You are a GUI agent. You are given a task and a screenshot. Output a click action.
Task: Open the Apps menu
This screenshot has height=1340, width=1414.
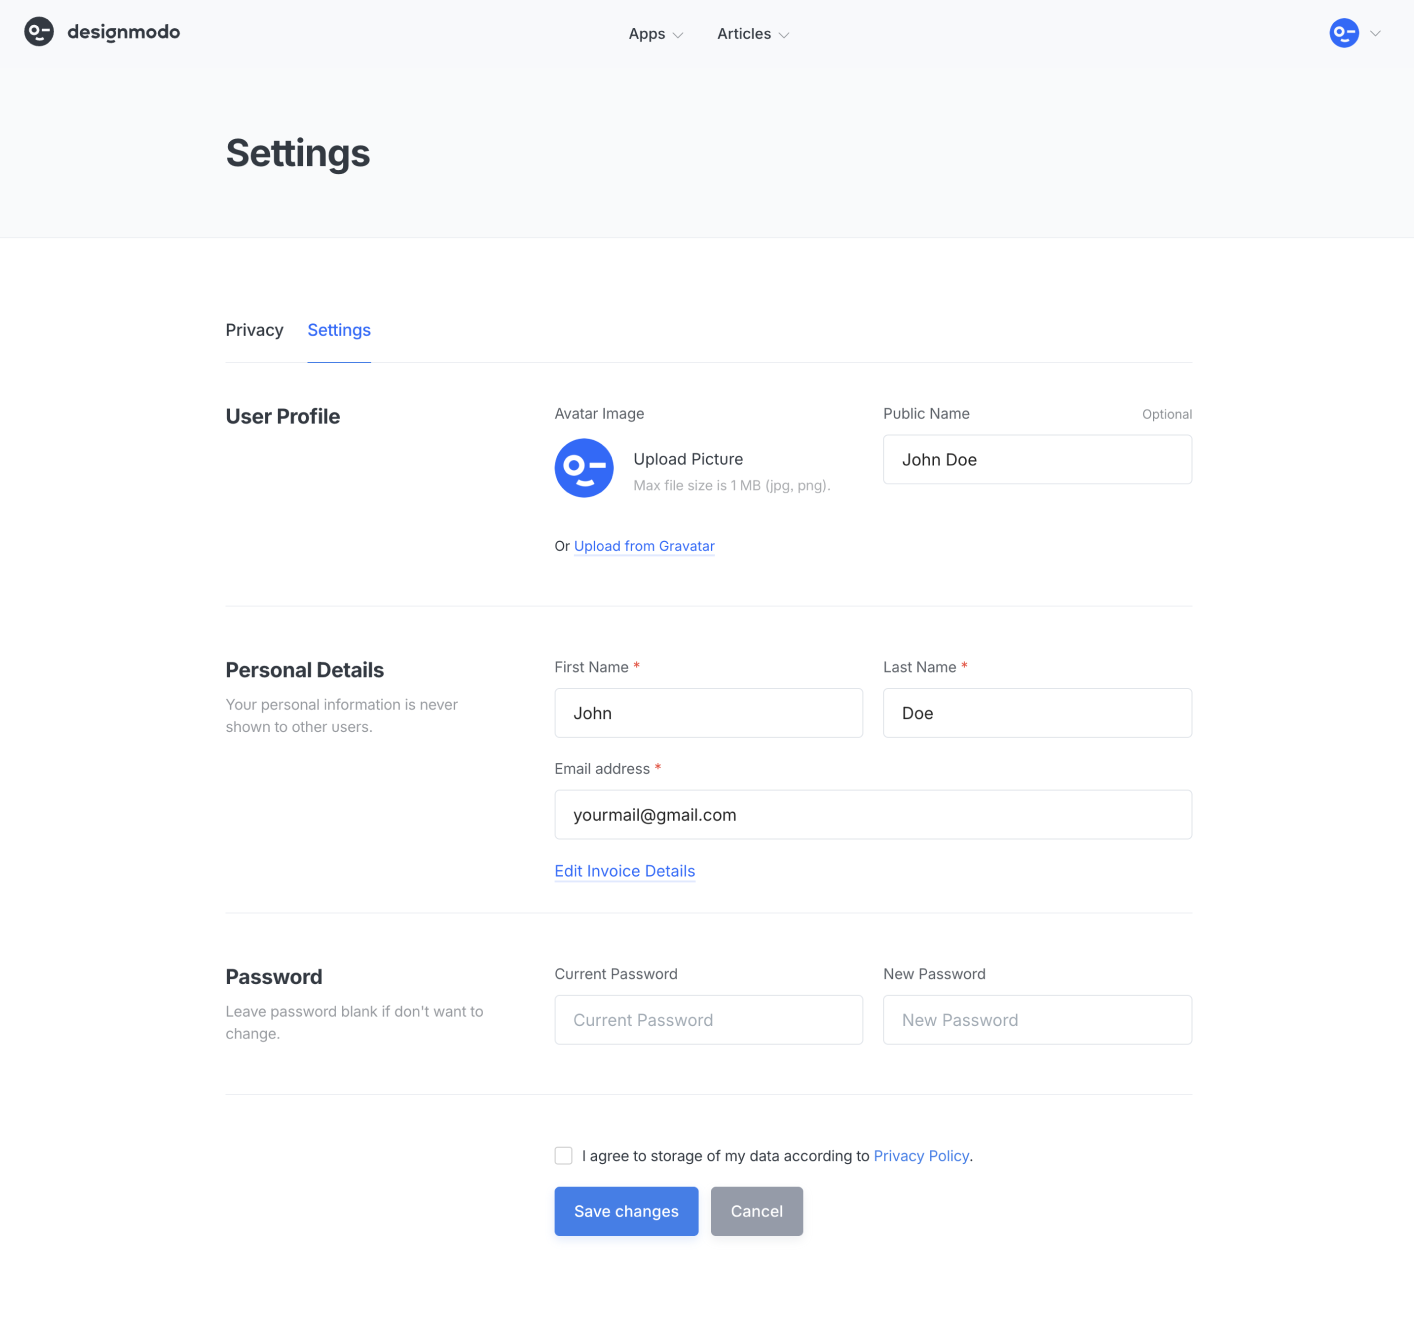pyautogui.click(x=656, y=34)
